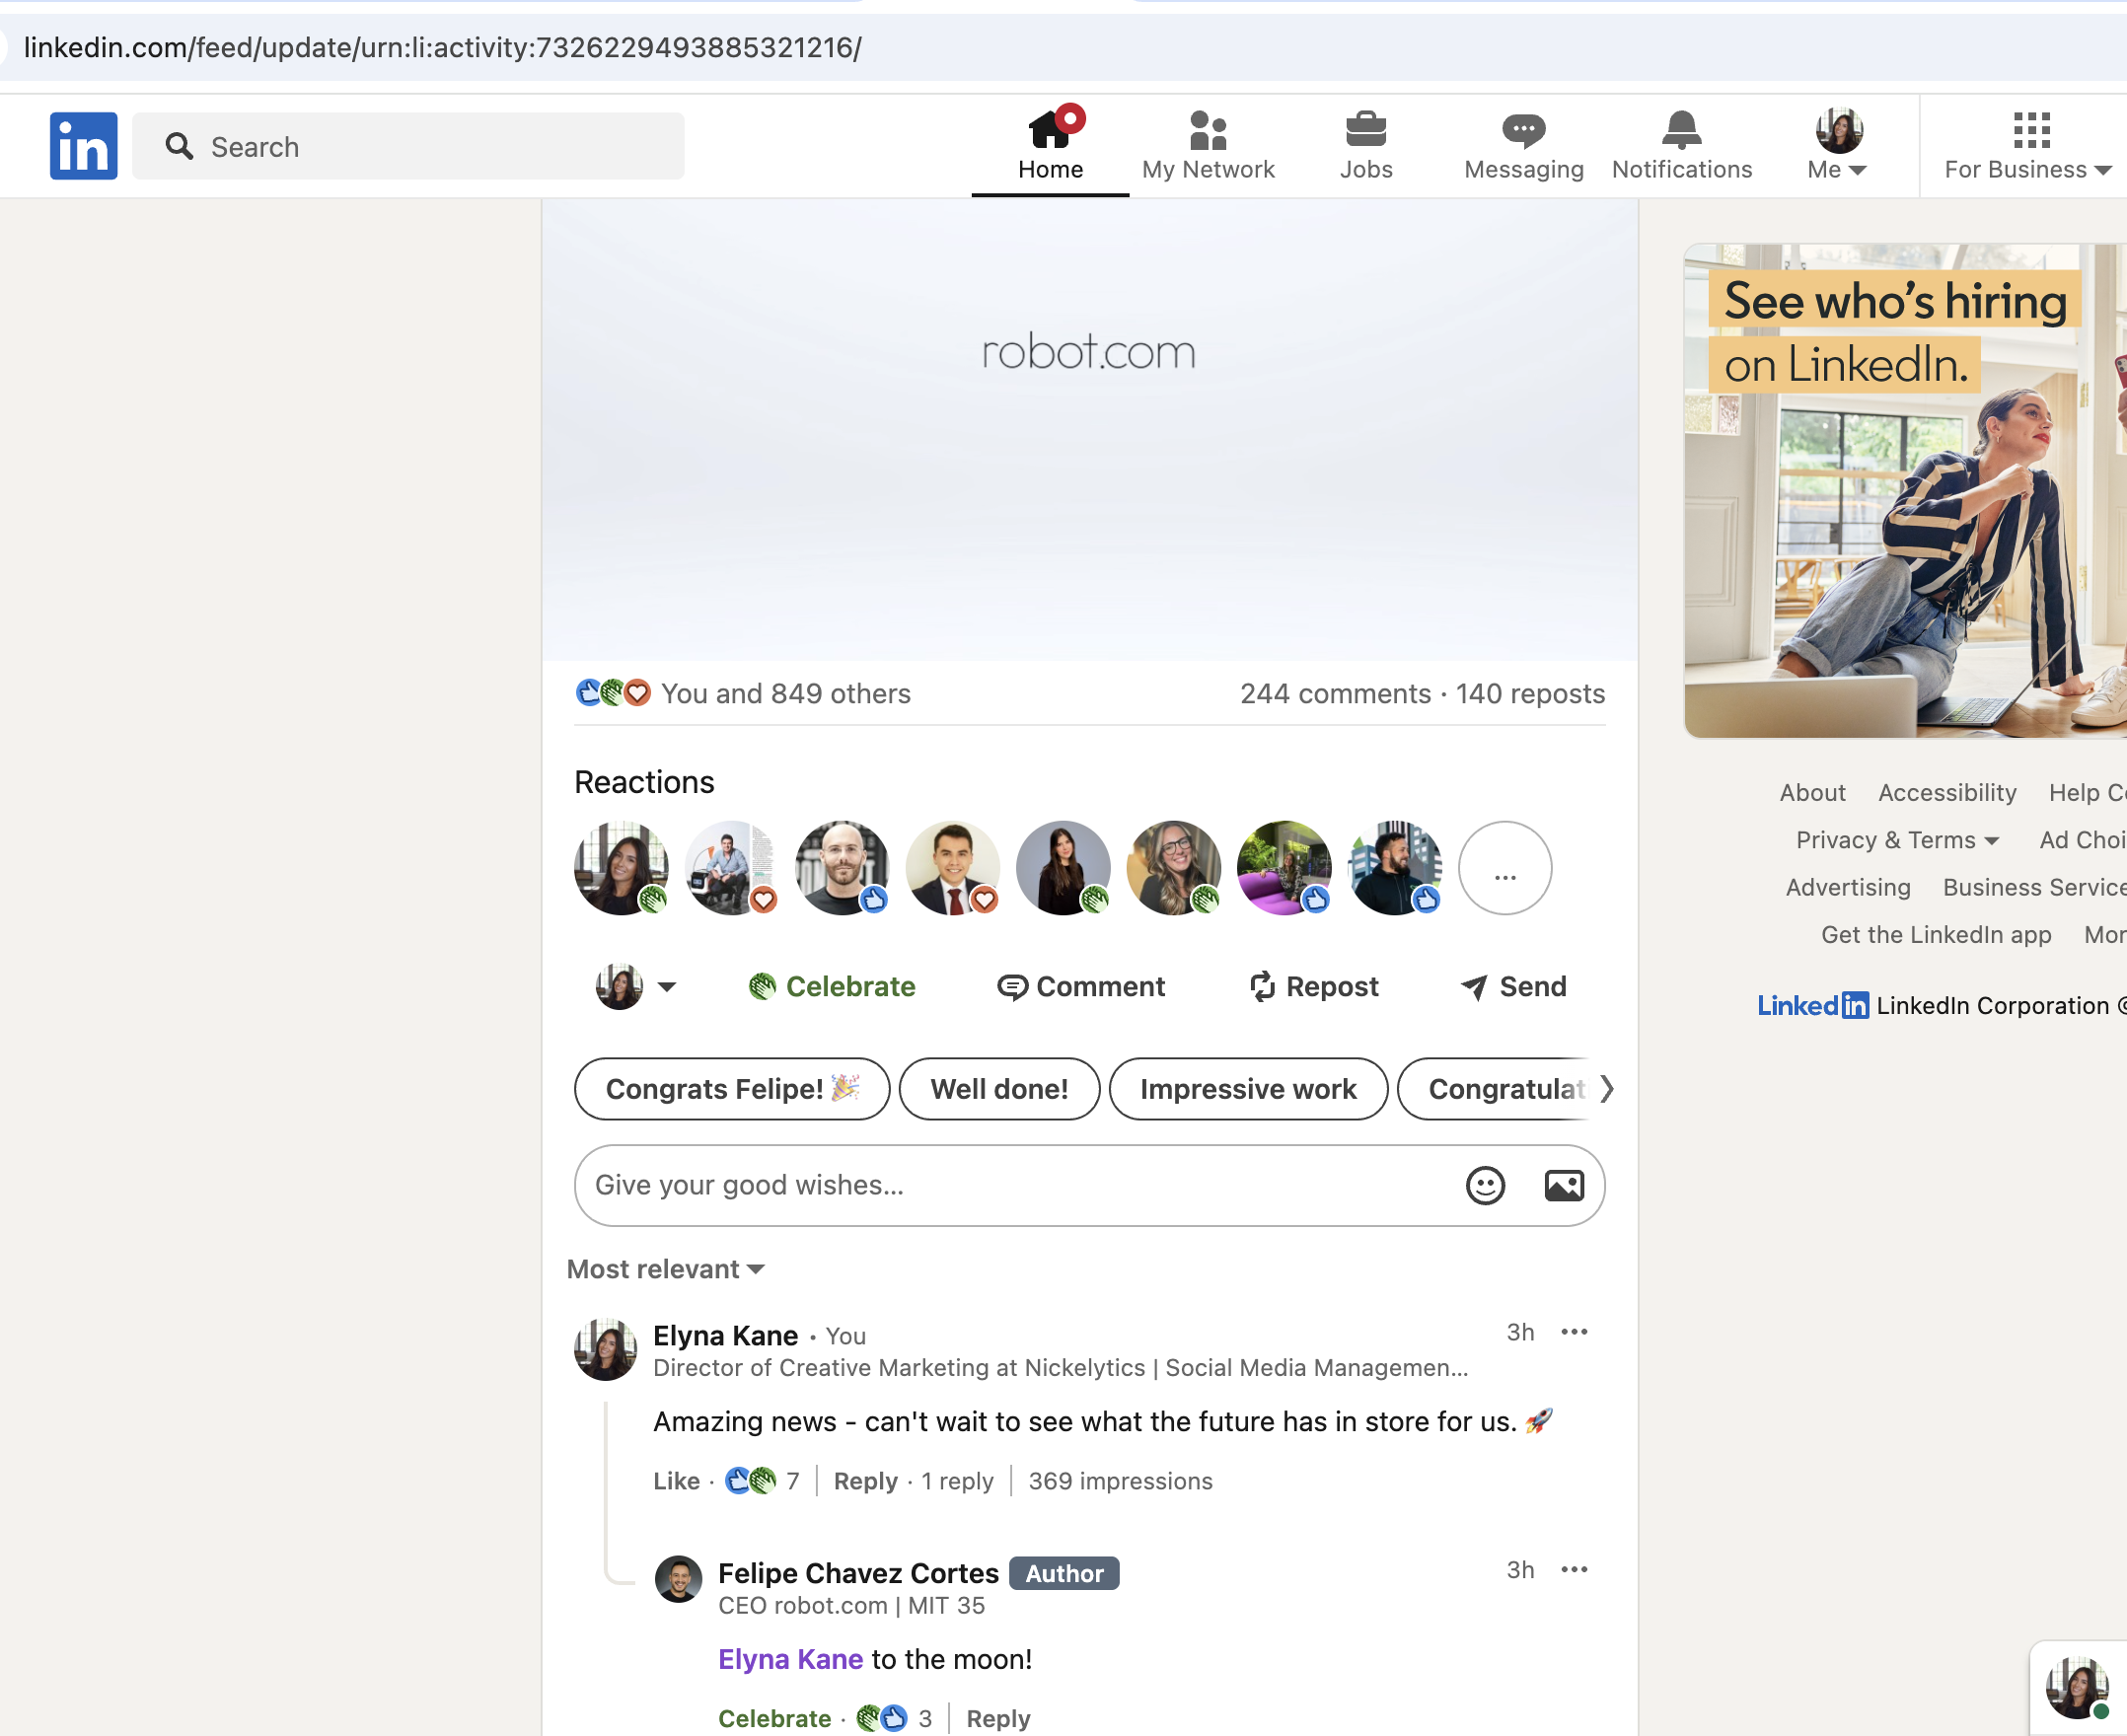
Task: Open the Messaging speech bubble icon
Action: pos(1522,130)
